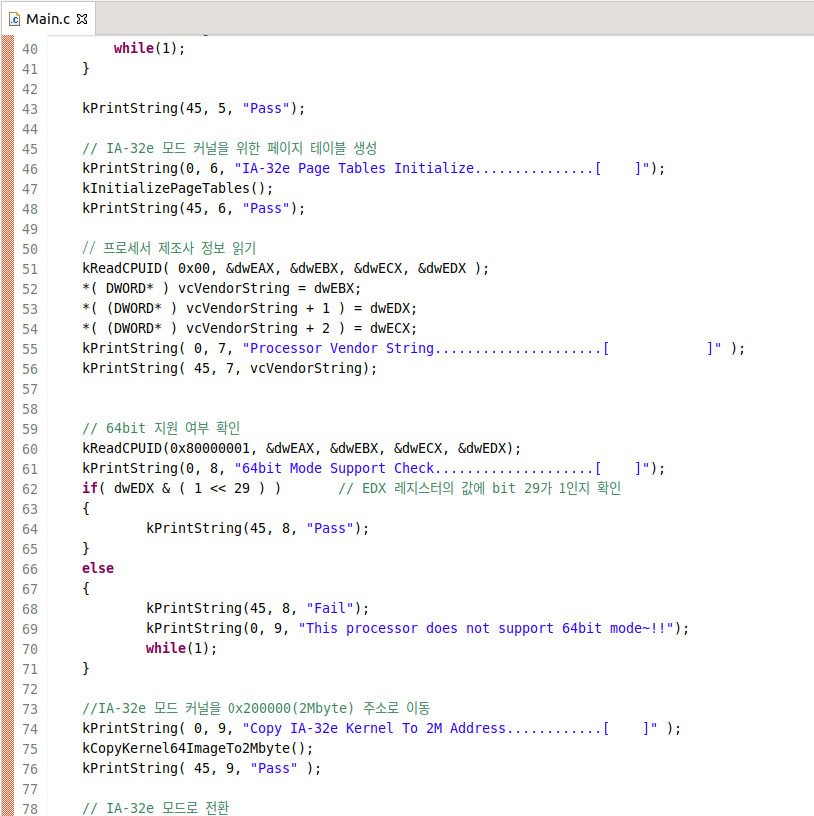Click the comment about 0x200000(2Mbyte)
This screenshot has height=816, width=814.
[256, 708]
